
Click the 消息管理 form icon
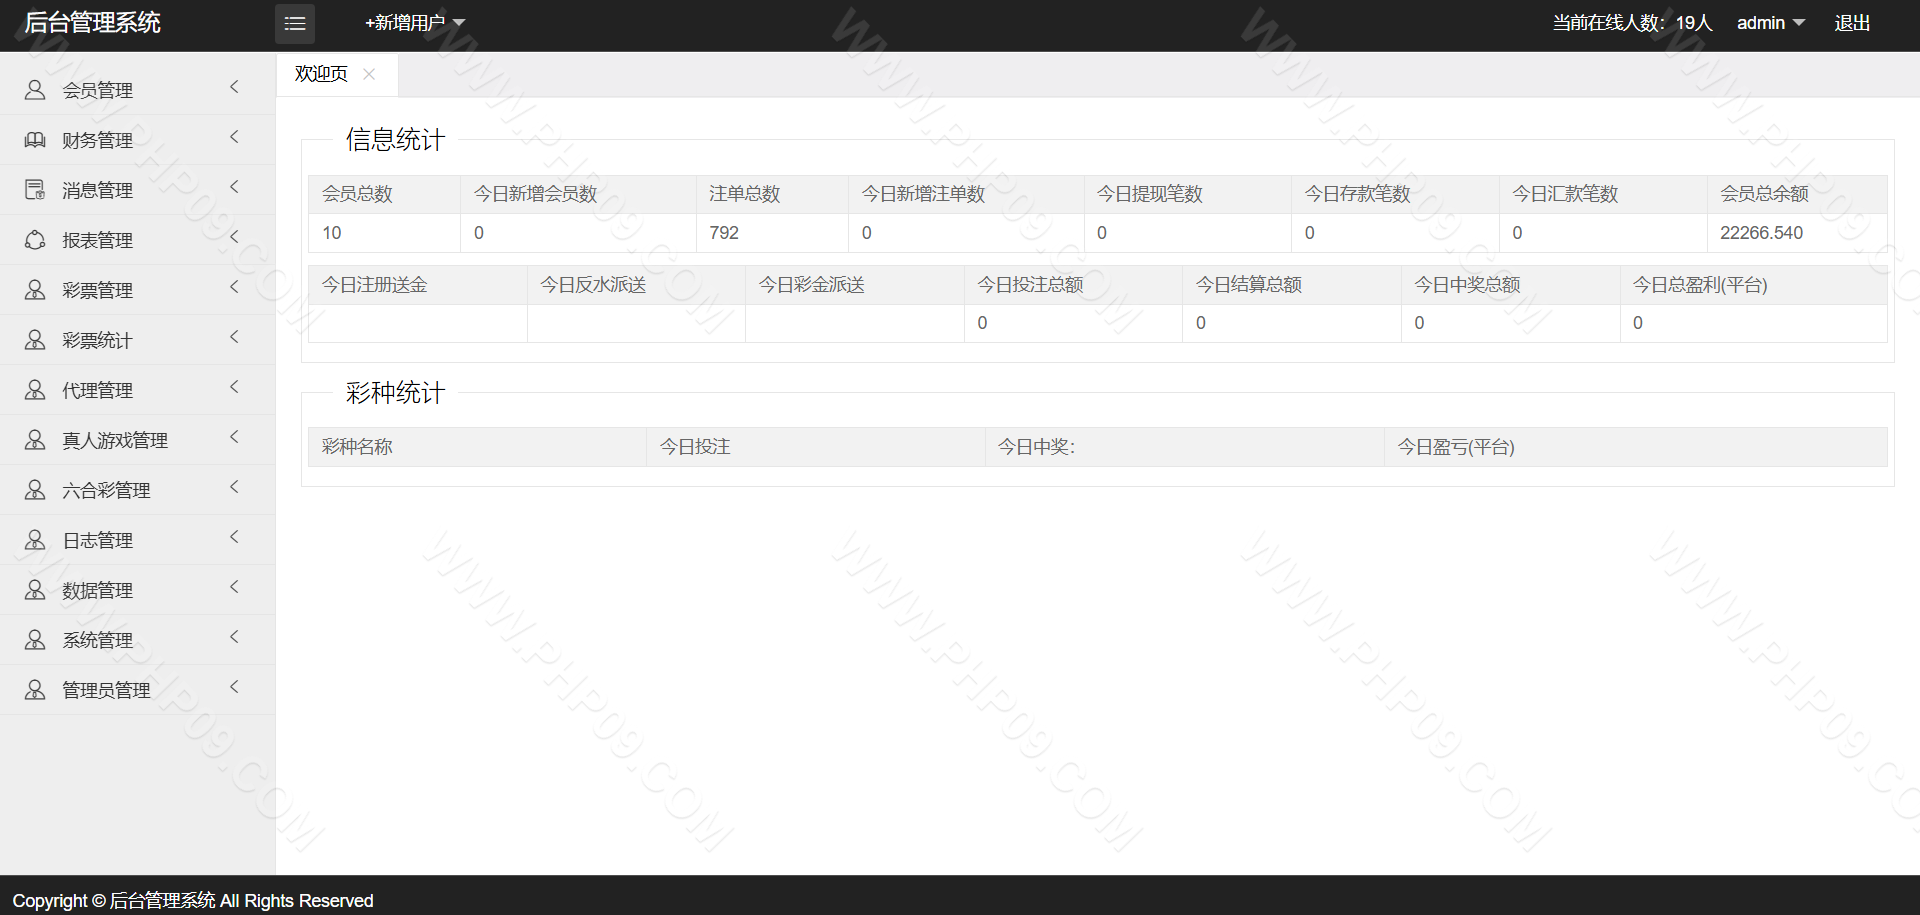click(x=35, y=190)
